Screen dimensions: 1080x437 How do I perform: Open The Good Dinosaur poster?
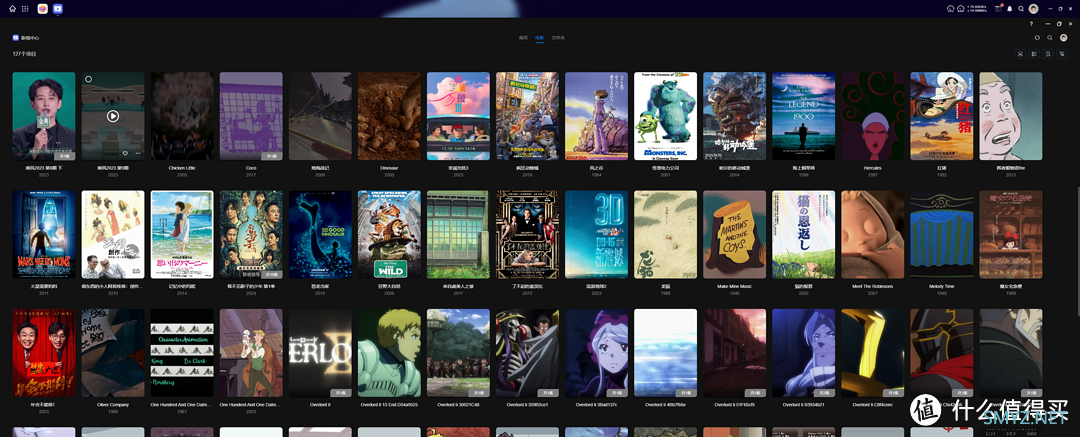(320, 234)
